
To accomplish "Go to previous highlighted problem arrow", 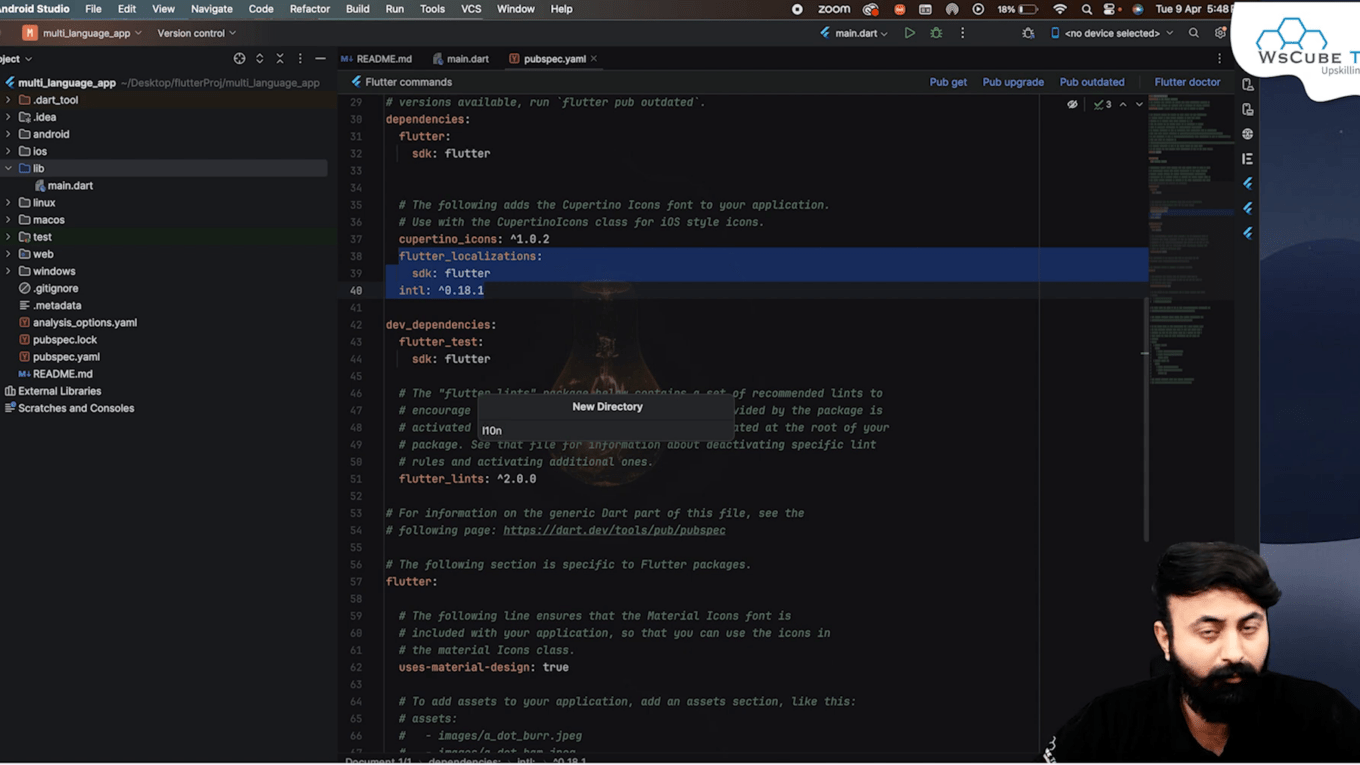I will [x=1123, y=104].
